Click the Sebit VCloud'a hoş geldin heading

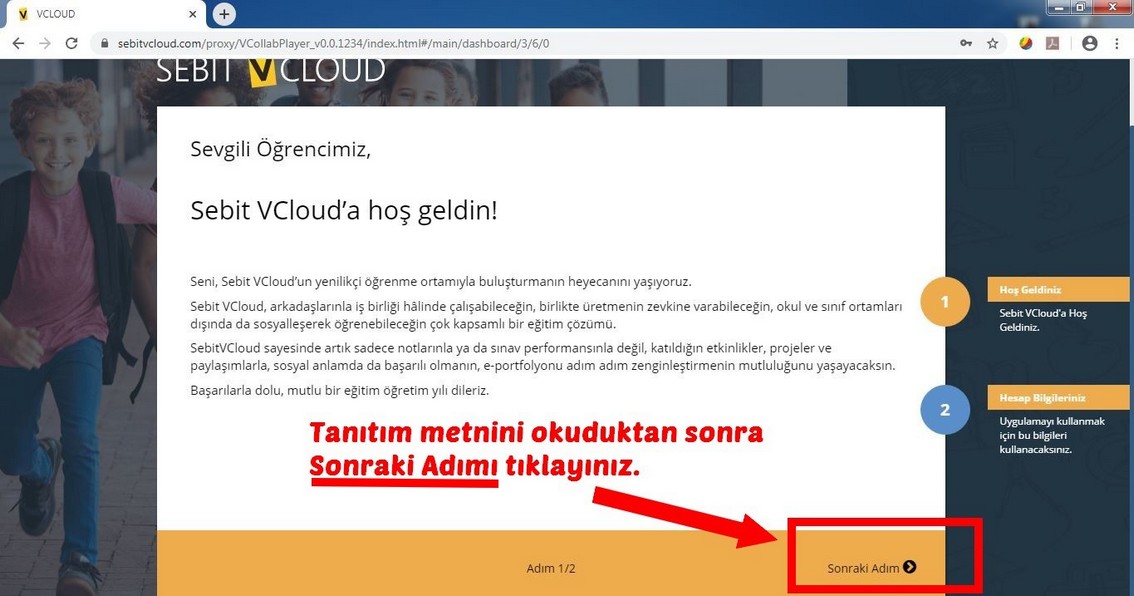click(x=344, y=210)
